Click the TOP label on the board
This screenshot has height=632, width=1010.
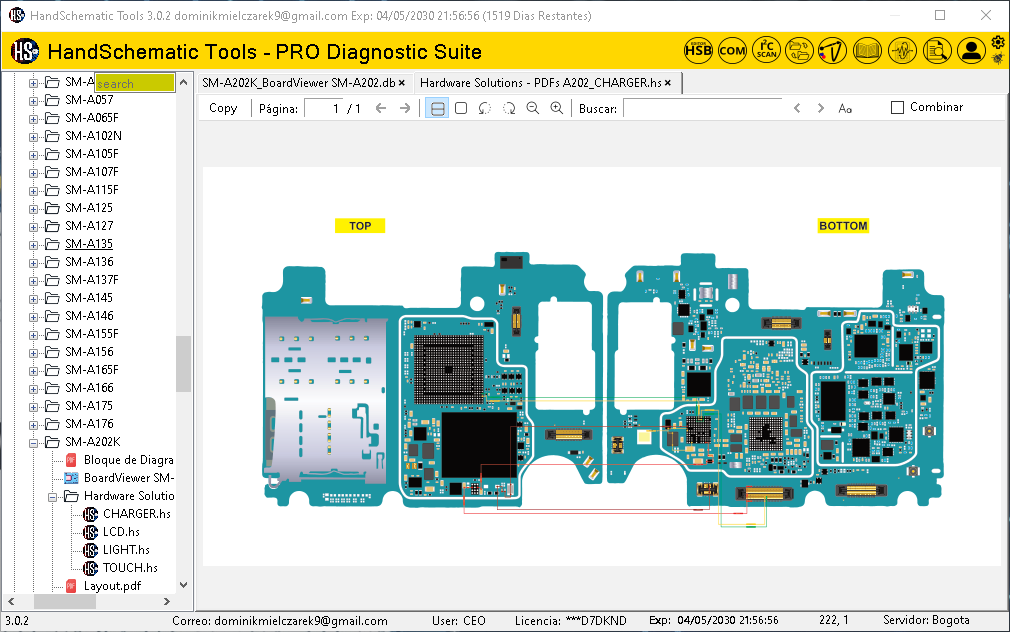360,225
